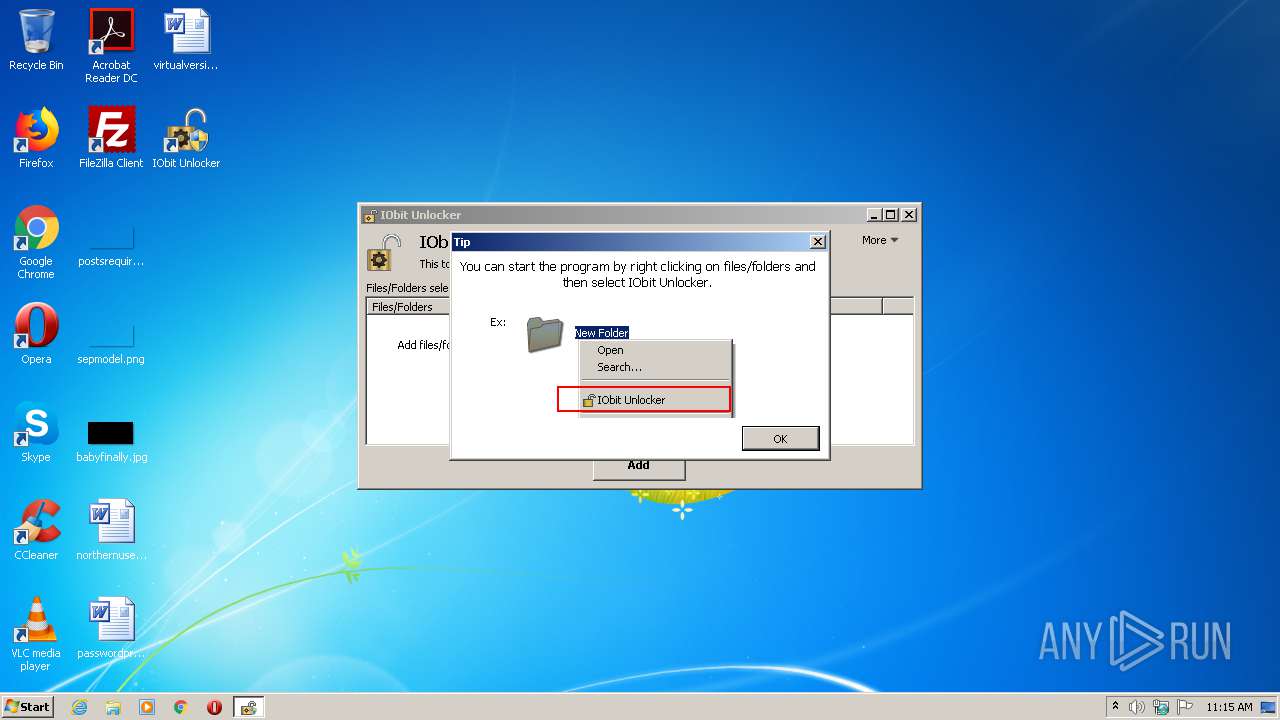
Task: Open Windows Explorer from the taskbar
Action: 113,707
